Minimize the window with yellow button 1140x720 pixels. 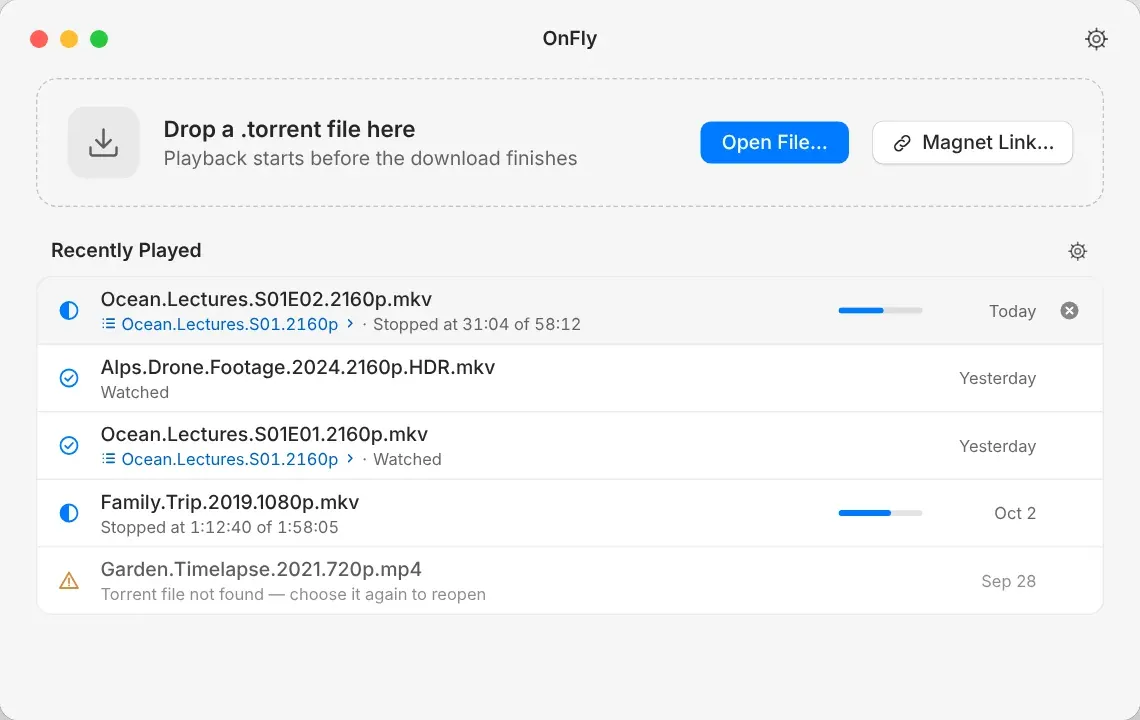69,39
